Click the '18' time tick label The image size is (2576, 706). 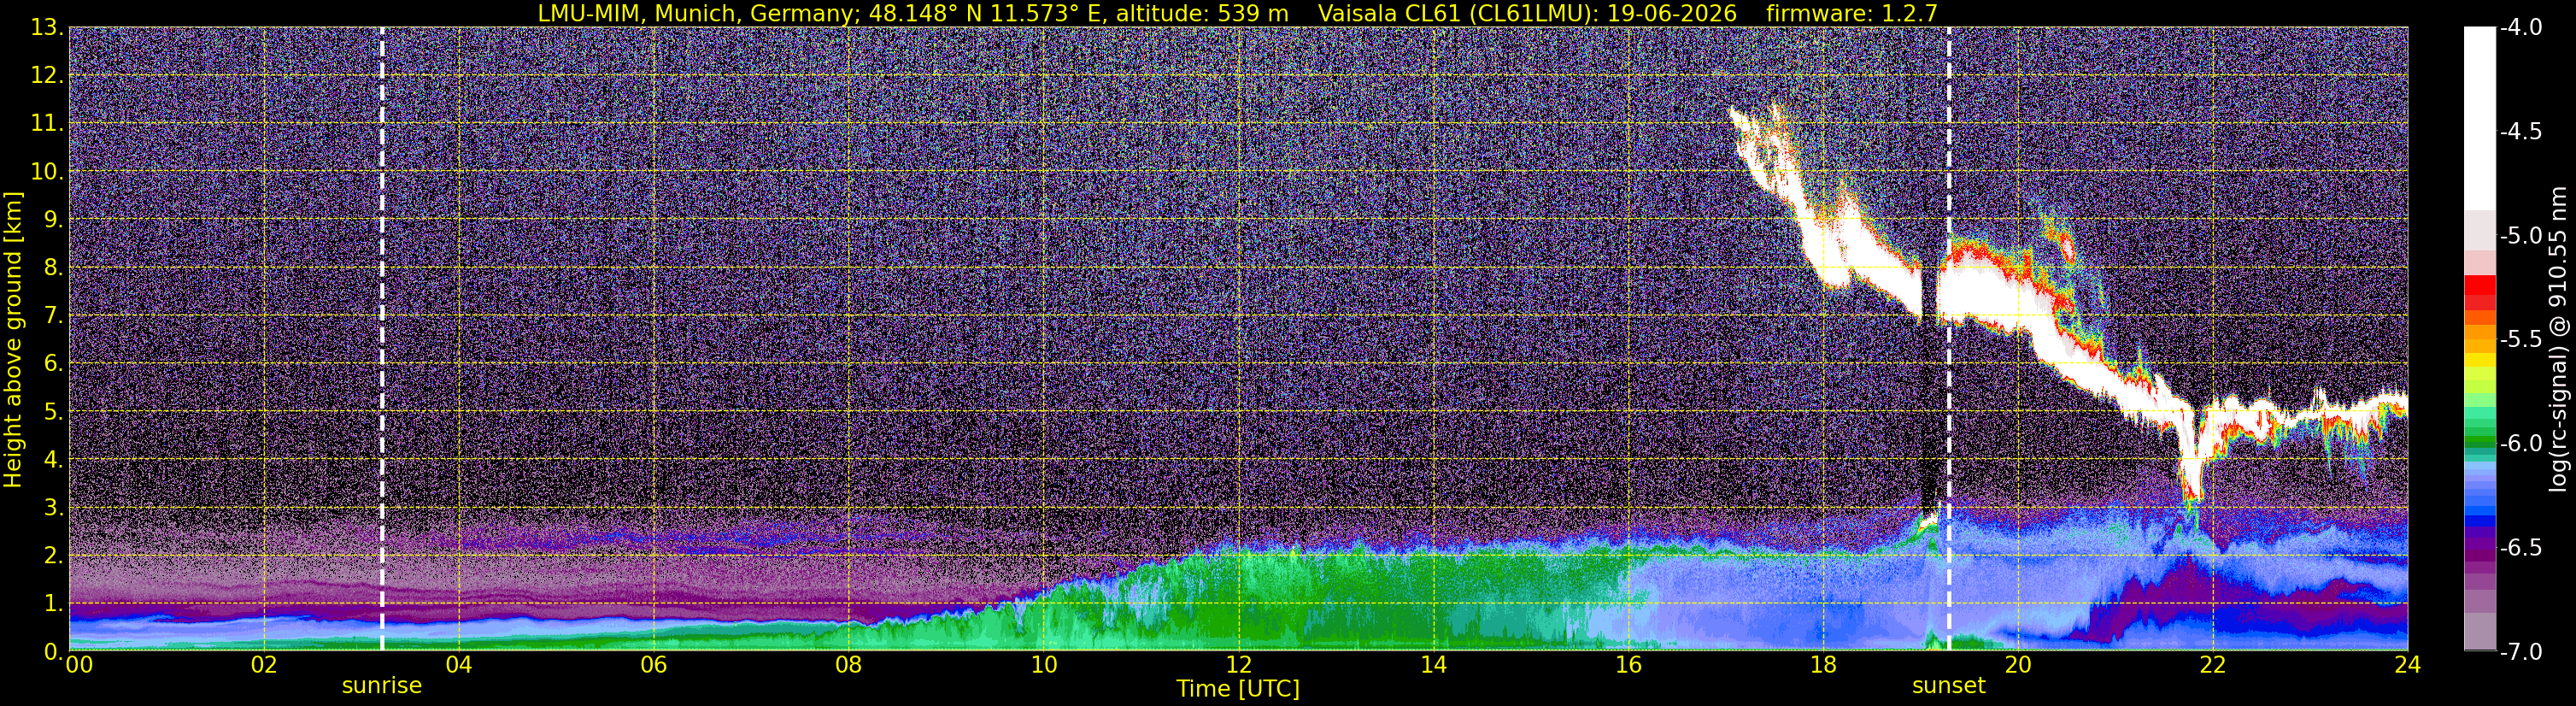click(1824, 664)
